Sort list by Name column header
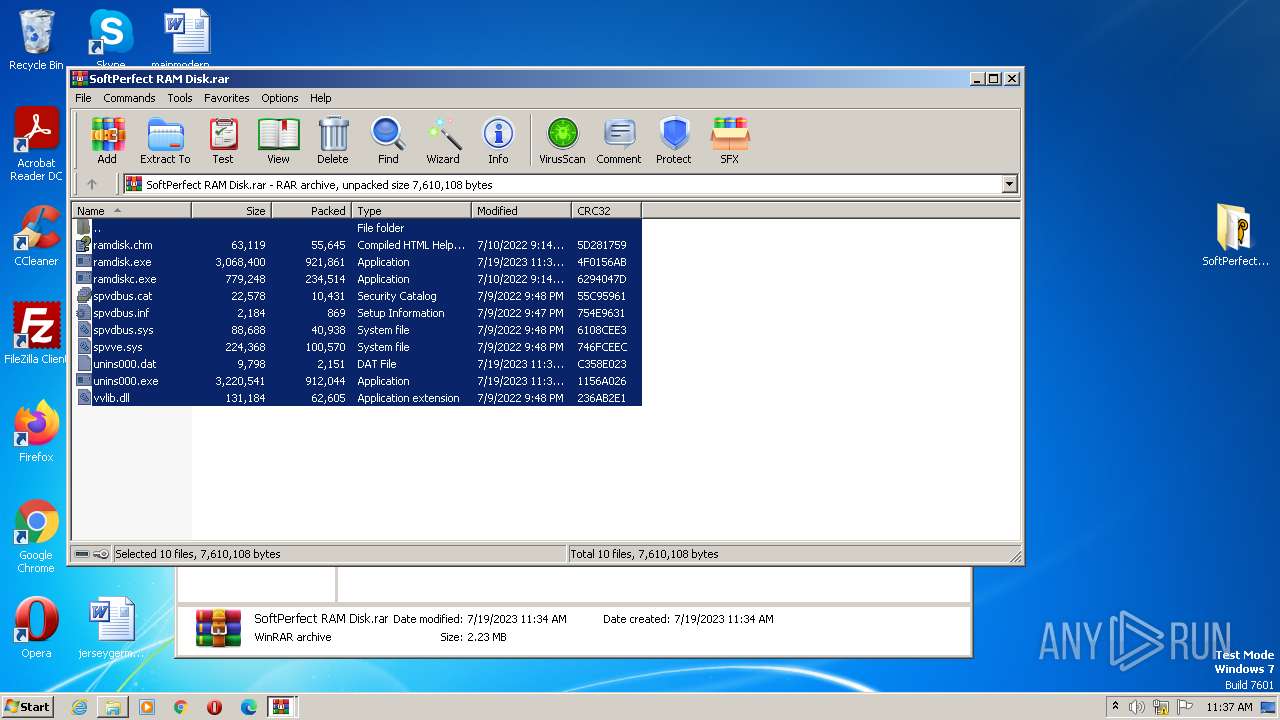1280x720 pixels. point(131,210)
